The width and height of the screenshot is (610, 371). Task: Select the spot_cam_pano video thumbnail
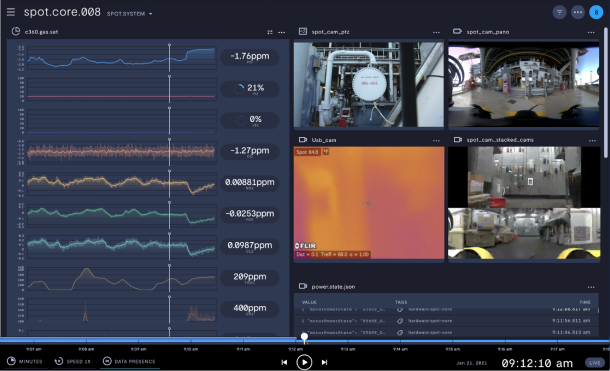[524, 84]
